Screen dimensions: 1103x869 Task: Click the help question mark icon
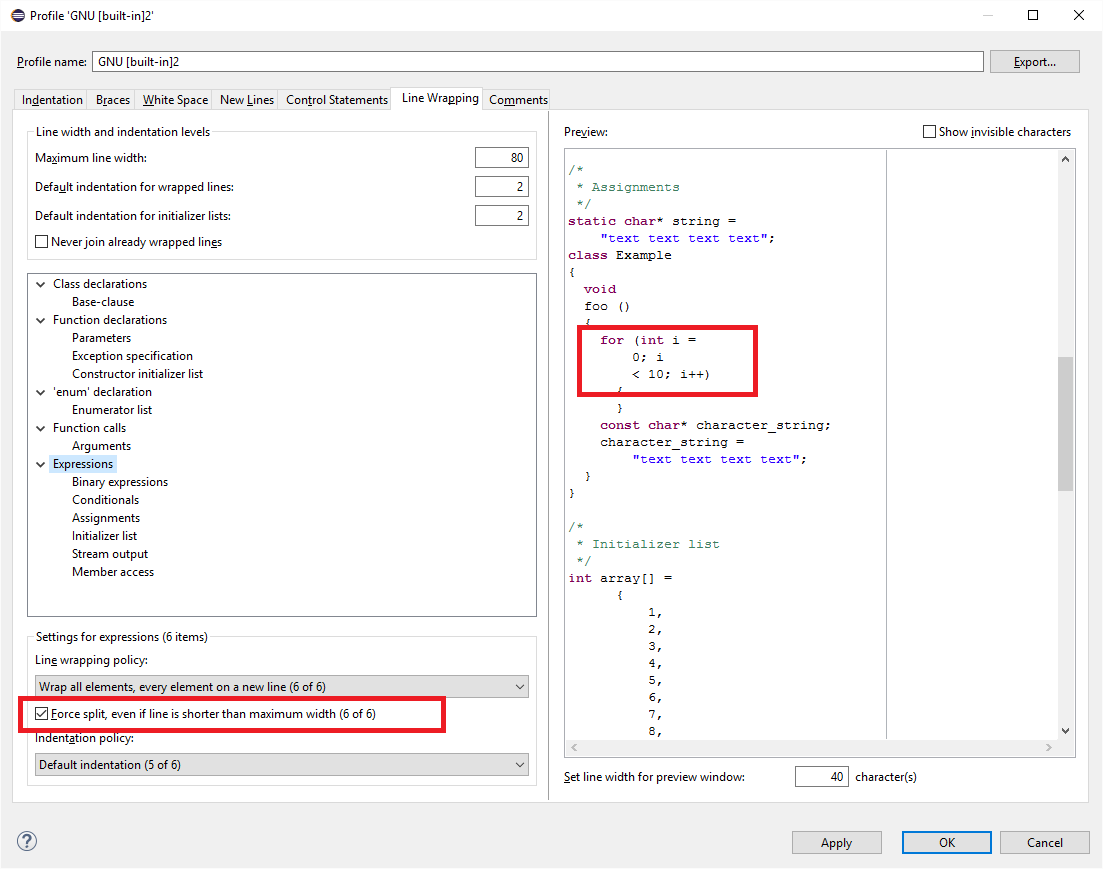(x=27, y=841)
